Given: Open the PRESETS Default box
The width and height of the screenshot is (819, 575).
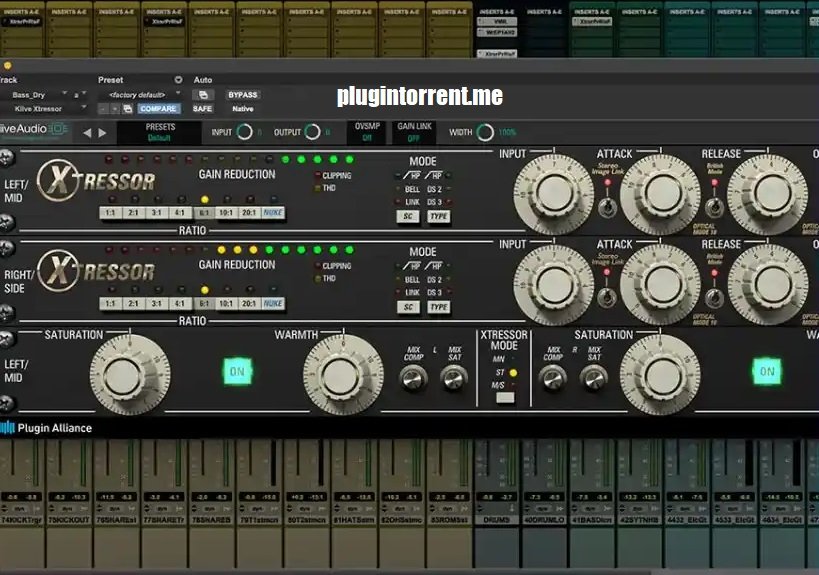Looking at the screenshot, I should pyautogui.click(x=159, y=132).
